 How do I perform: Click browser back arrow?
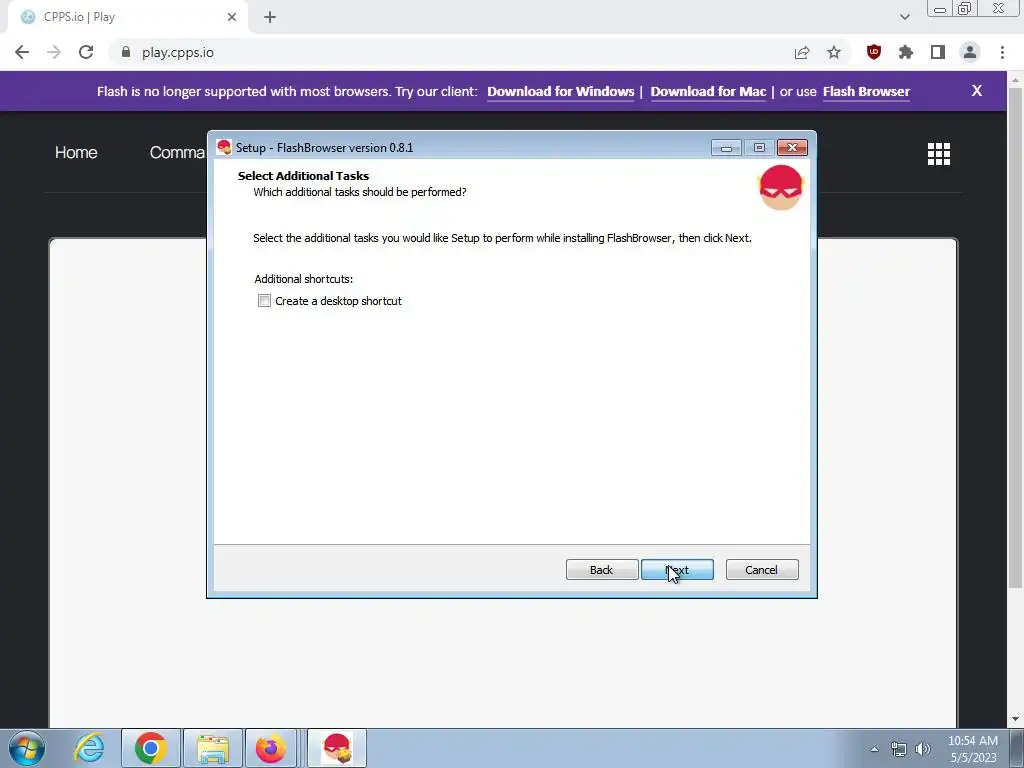[22, 52]
